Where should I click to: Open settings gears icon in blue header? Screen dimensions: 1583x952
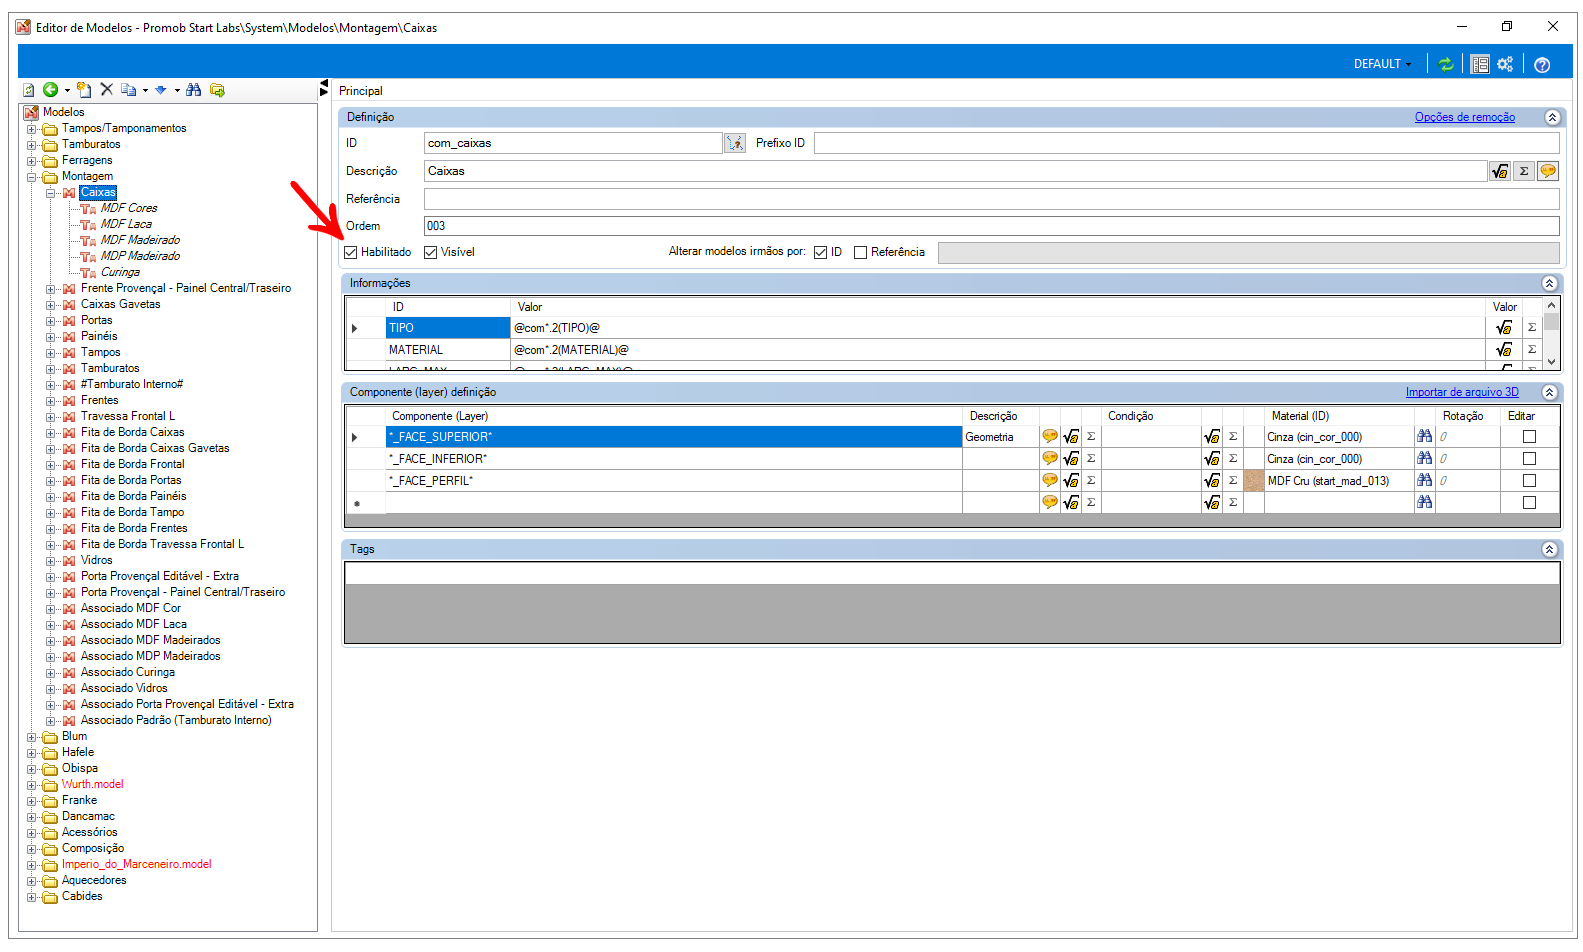[x=1505, y=64]
